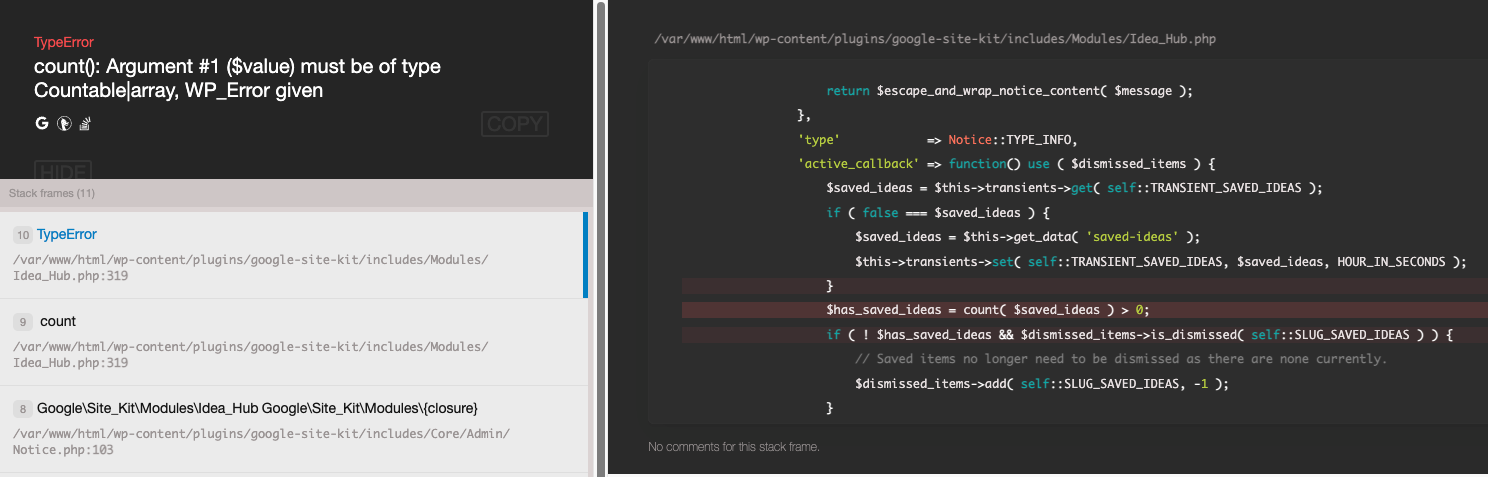Click the highlighted $has_saved_ideas code line
This screenshot has width=1488, height=477.
click(x=1085, y=310)
